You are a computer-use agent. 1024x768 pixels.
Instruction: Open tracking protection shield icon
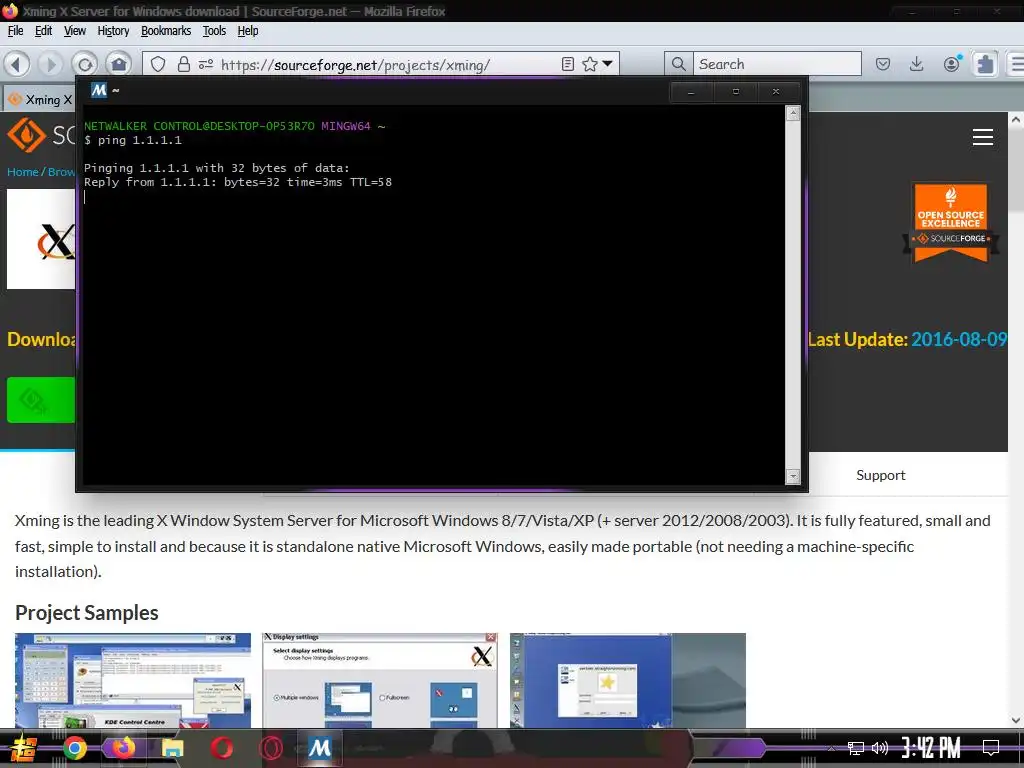tap(158, 64)
